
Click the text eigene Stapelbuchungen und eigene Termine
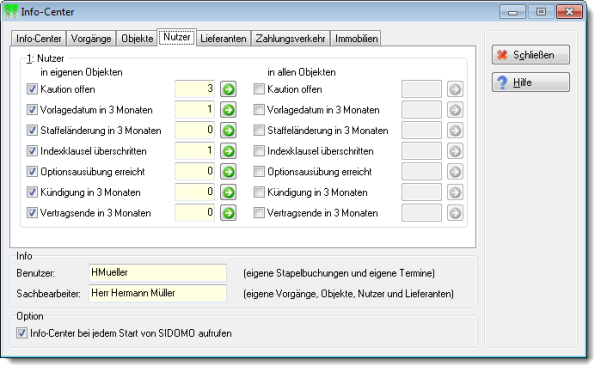click(339, 273)
